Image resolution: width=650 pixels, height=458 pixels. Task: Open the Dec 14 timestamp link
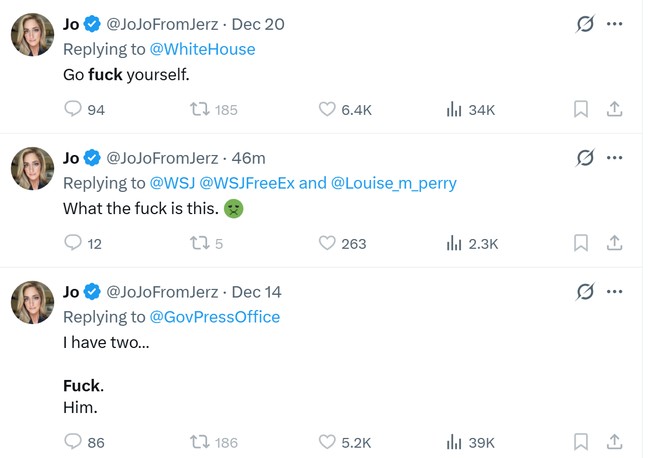(256, 292)
